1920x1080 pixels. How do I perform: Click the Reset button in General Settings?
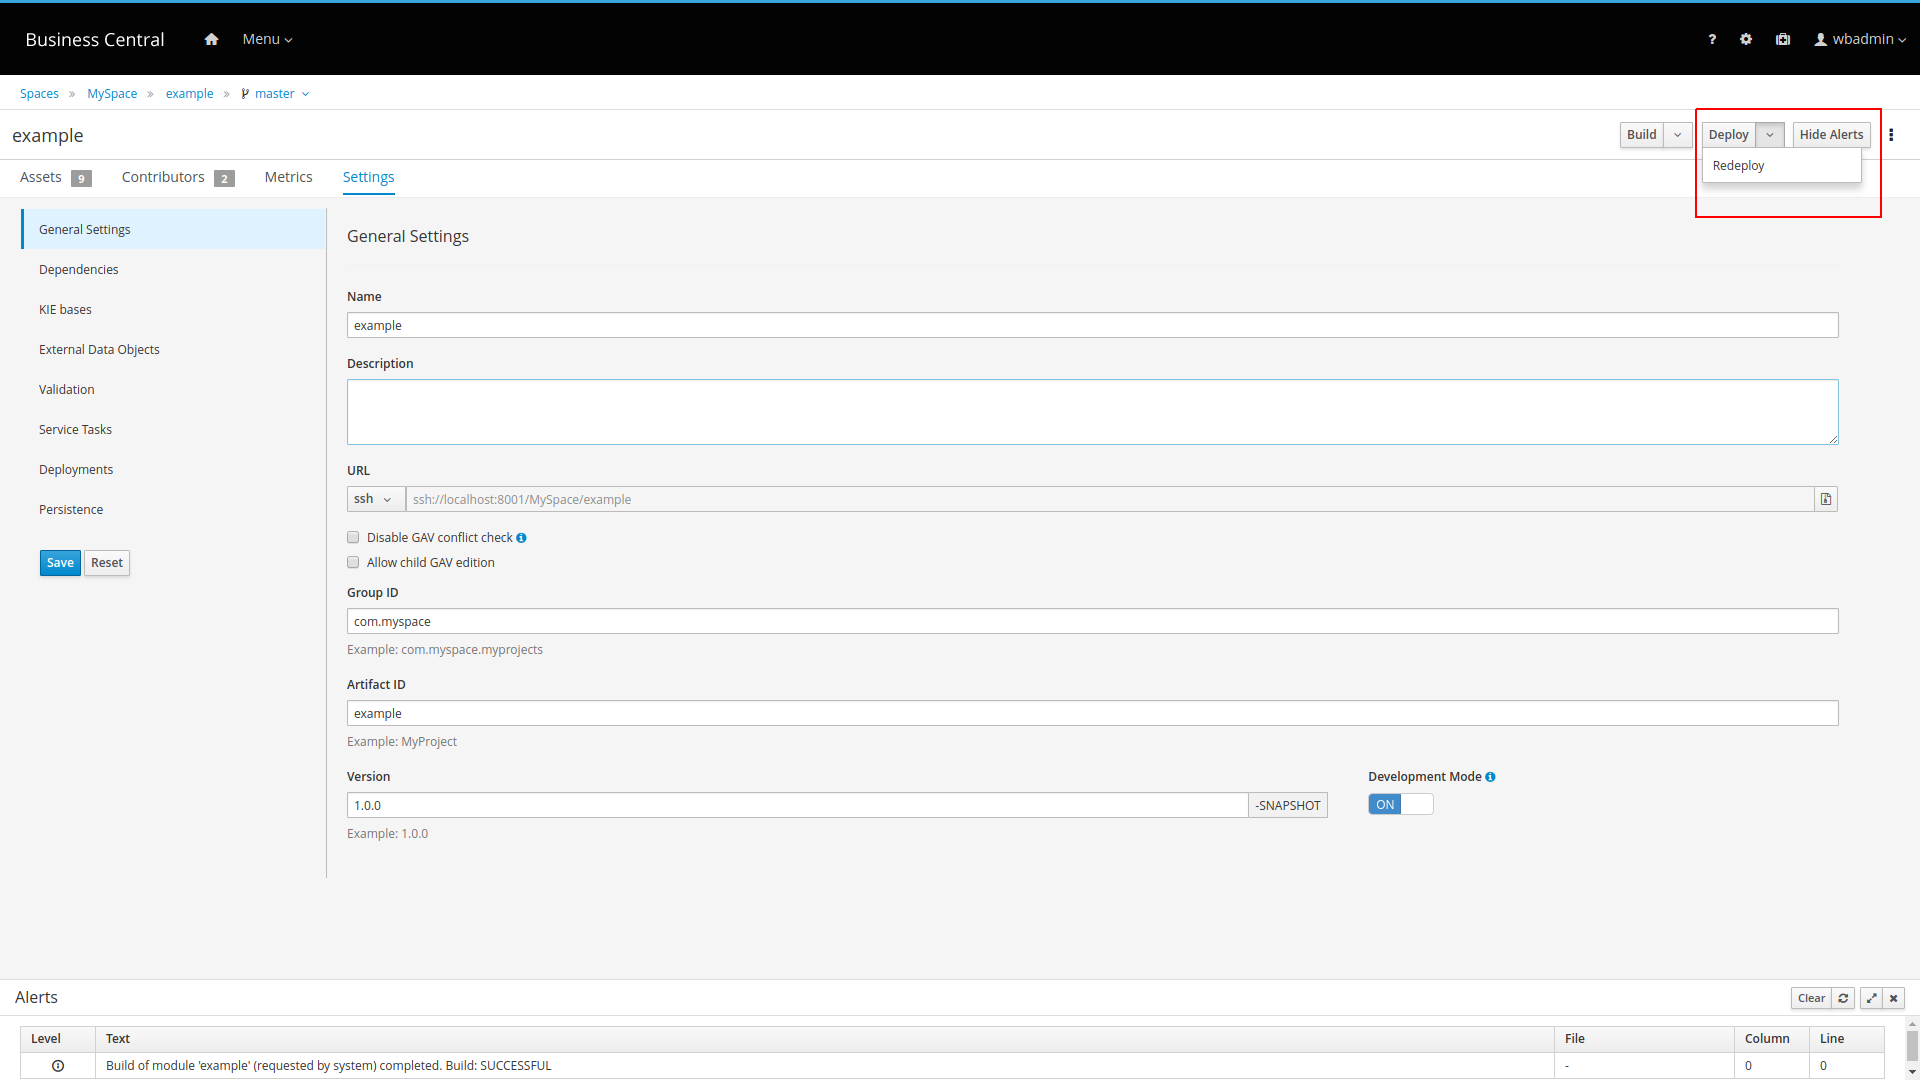pyautogui.click(x=105, y=562)
